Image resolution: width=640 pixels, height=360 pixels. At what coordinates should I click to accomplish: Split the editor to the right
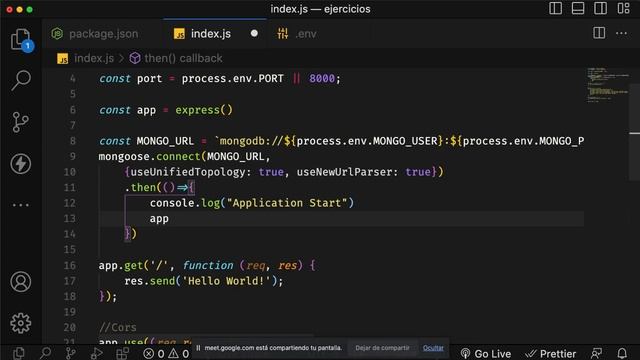[599, 33]
